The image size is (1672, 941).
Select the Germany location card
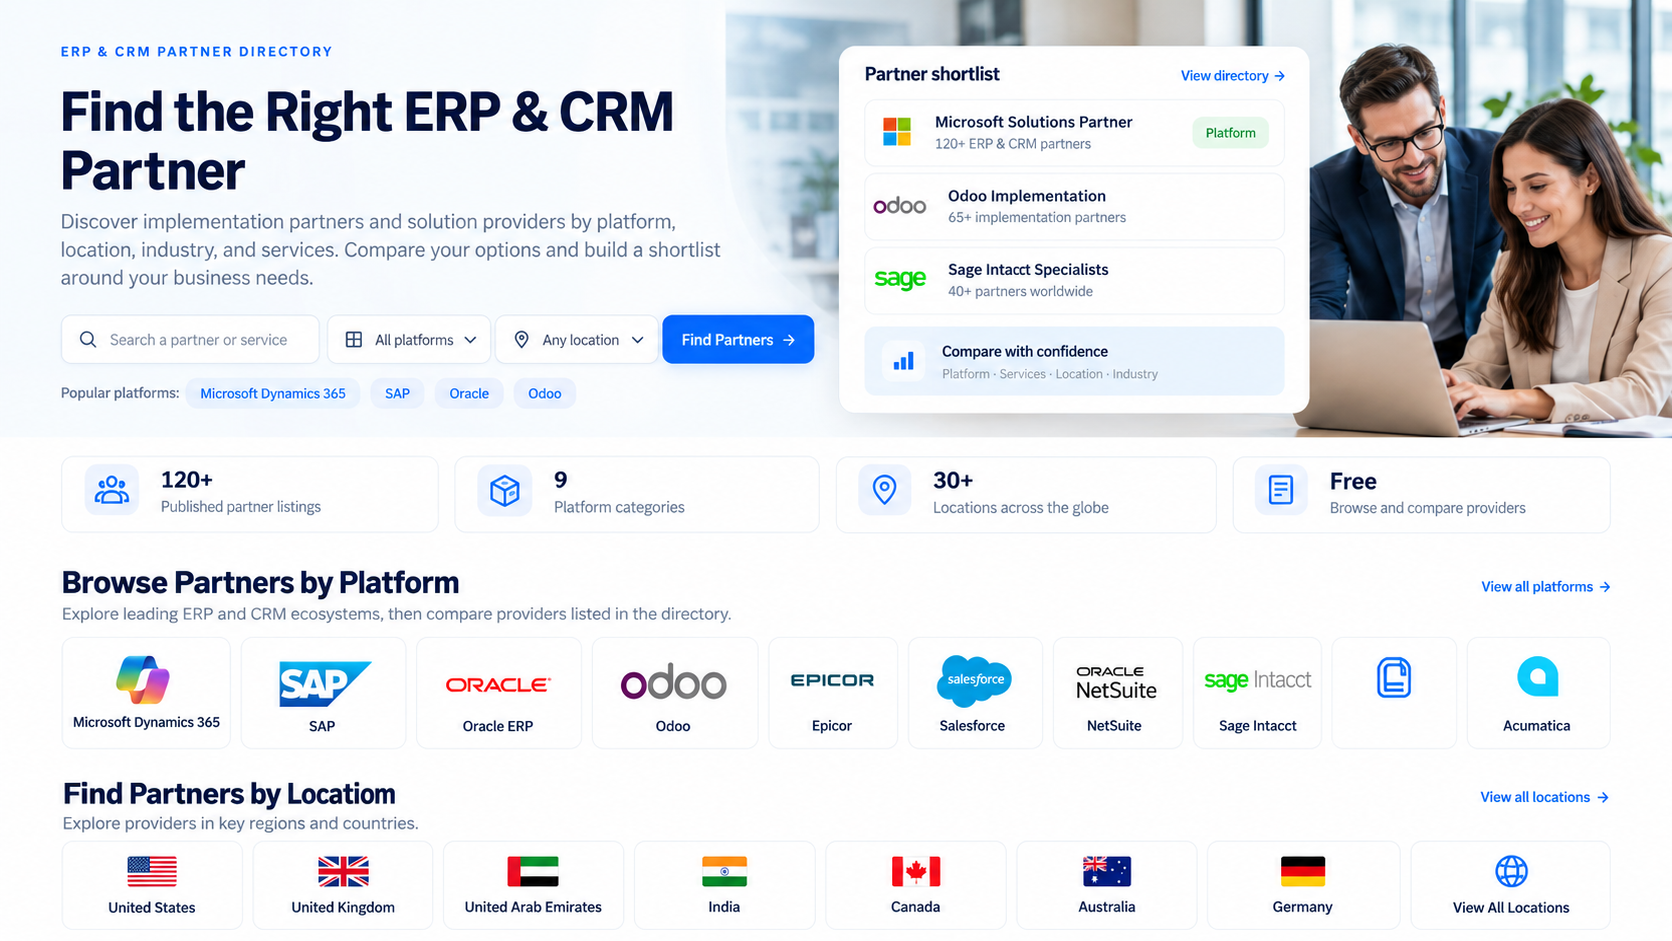point(1303,885)
